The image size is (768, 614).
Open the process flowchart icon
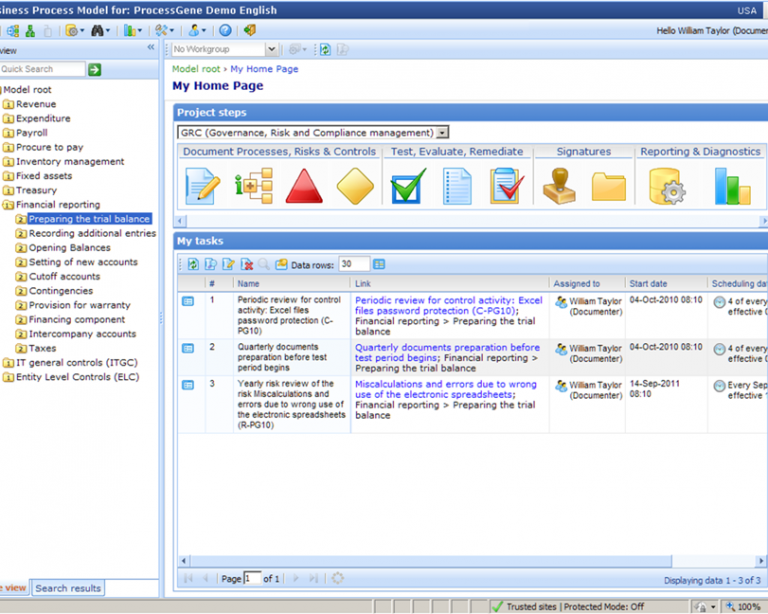[x=254, y=186]
